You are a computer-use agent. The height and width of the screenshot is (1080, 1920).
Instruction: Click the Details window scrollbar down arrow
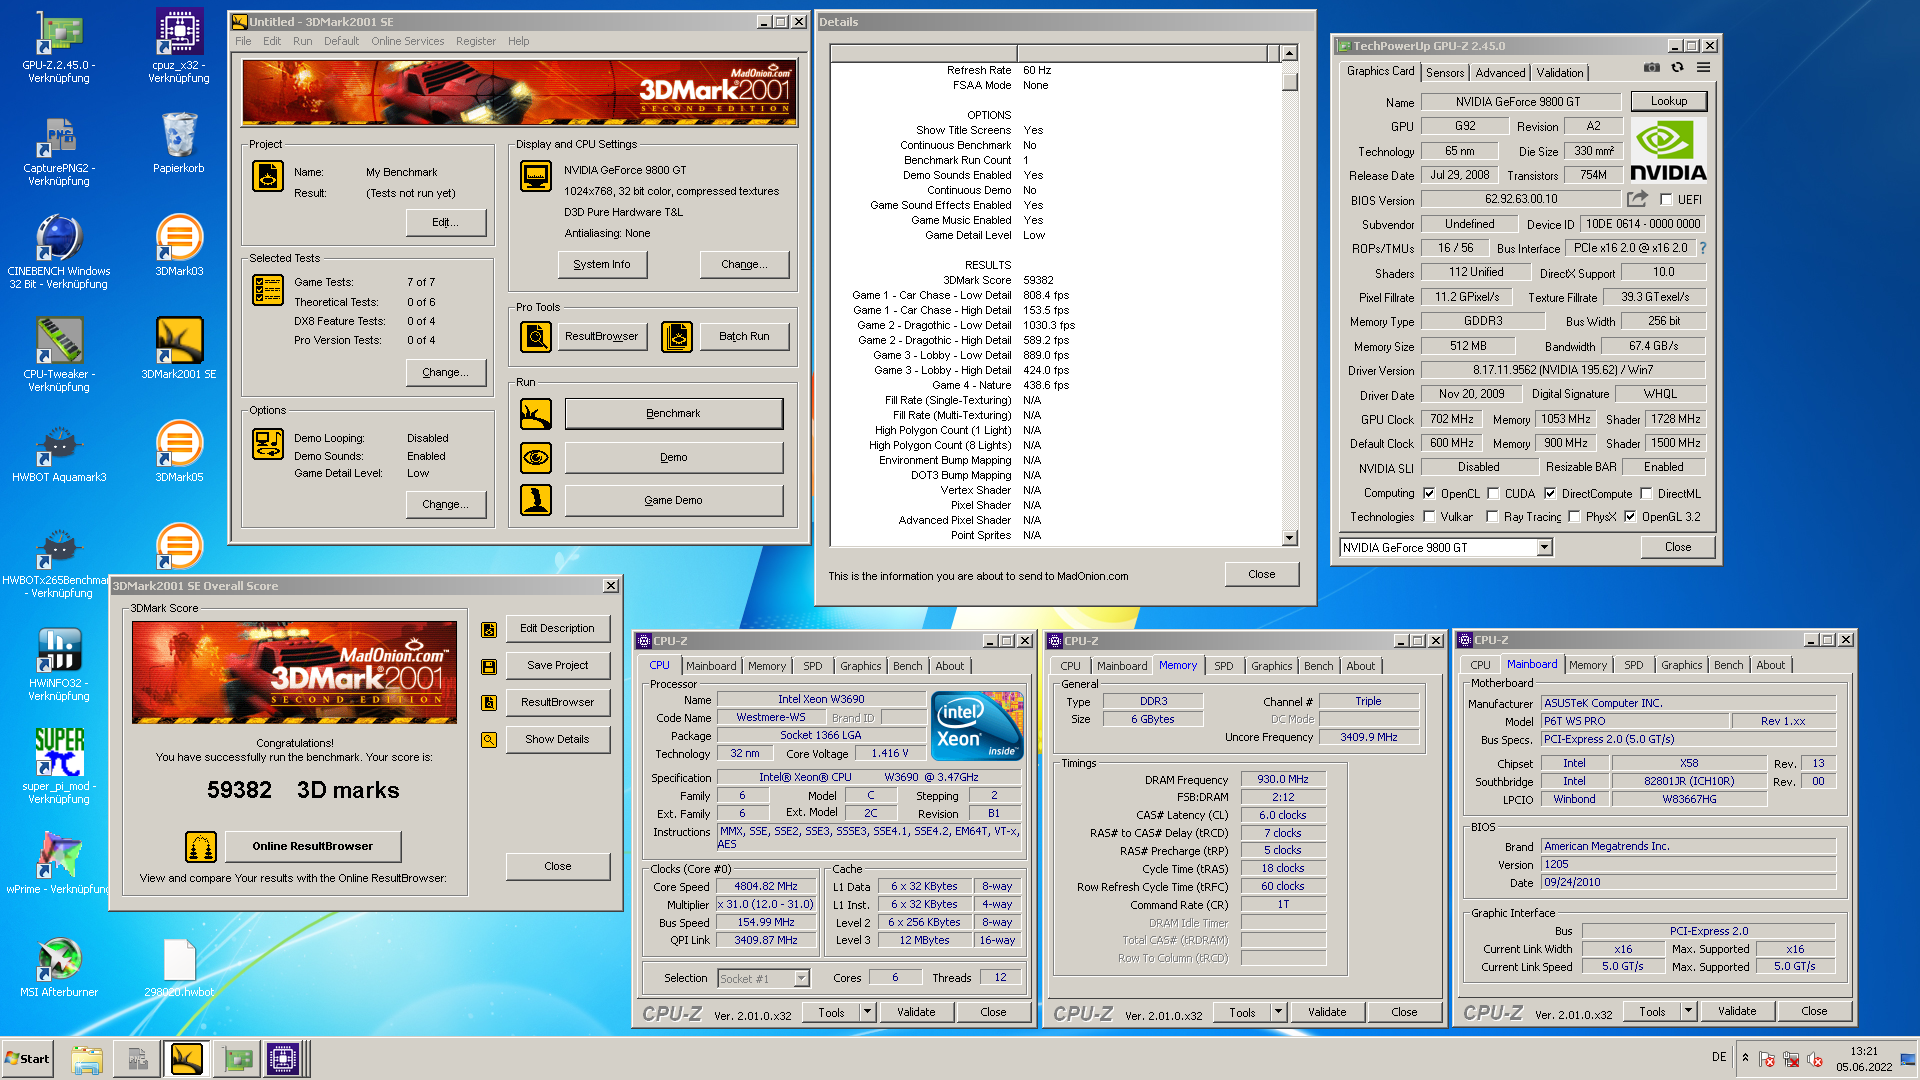(1290, 538)
